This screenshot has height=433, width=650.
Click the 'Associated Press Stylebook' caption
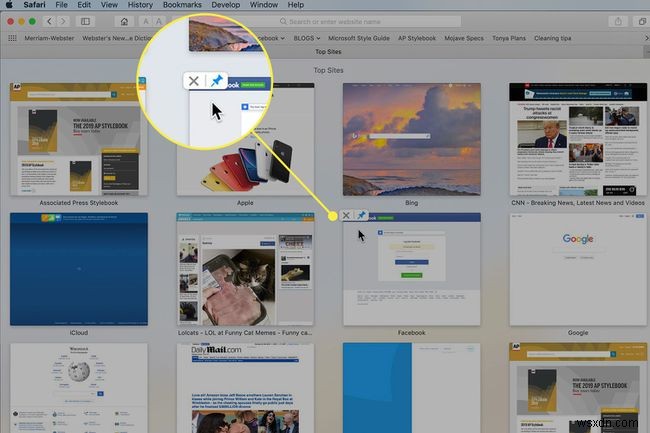(79, 203)
